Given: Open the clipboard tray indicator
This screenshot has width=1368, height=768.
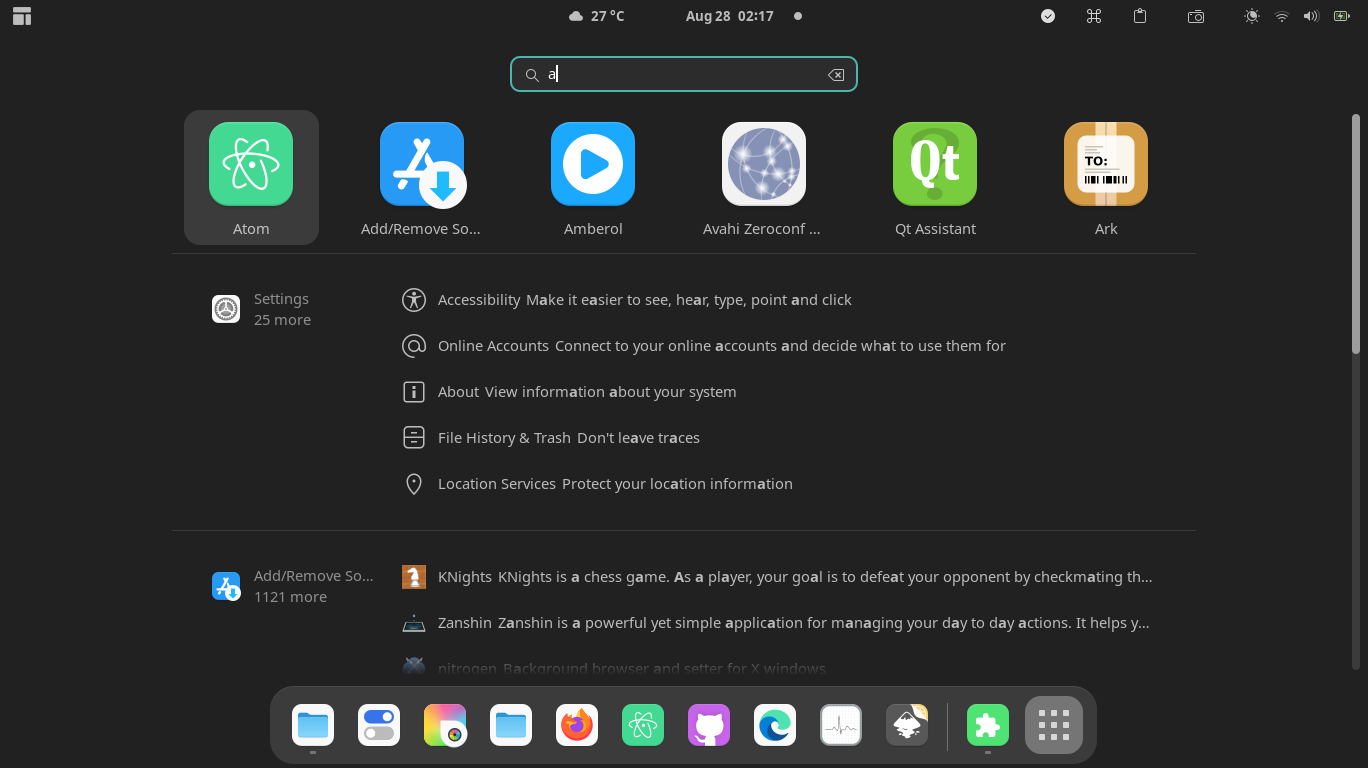Looking at the screenshot, I should (1140, 16).
